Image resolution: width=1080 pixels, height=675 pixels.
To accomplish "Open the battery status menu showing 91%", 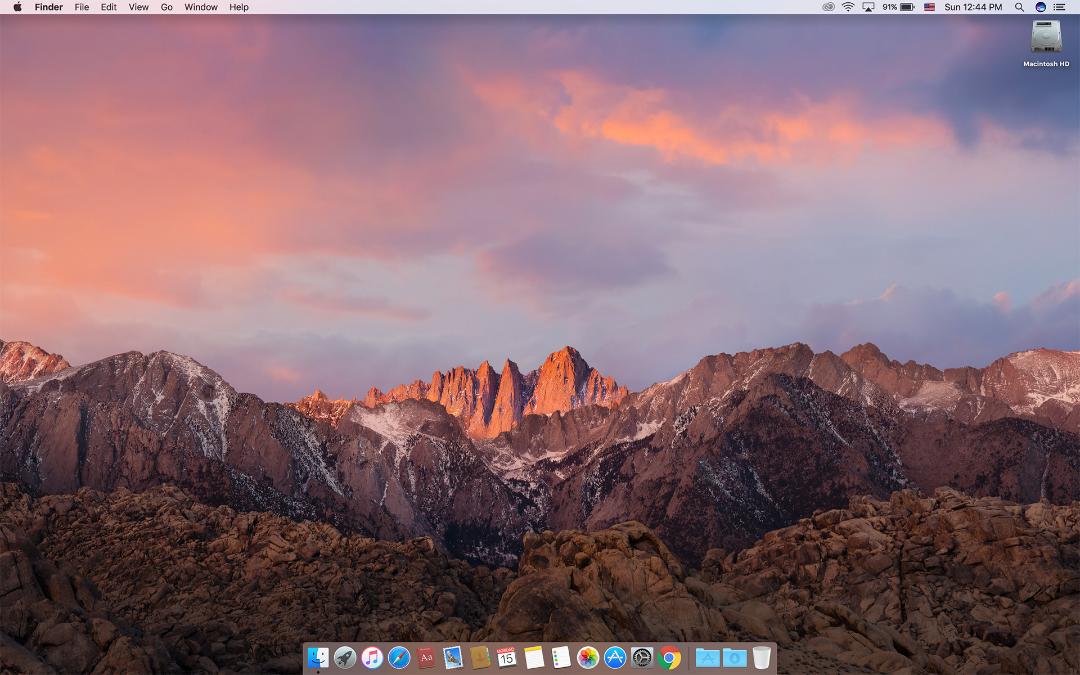I will (898, 7).
